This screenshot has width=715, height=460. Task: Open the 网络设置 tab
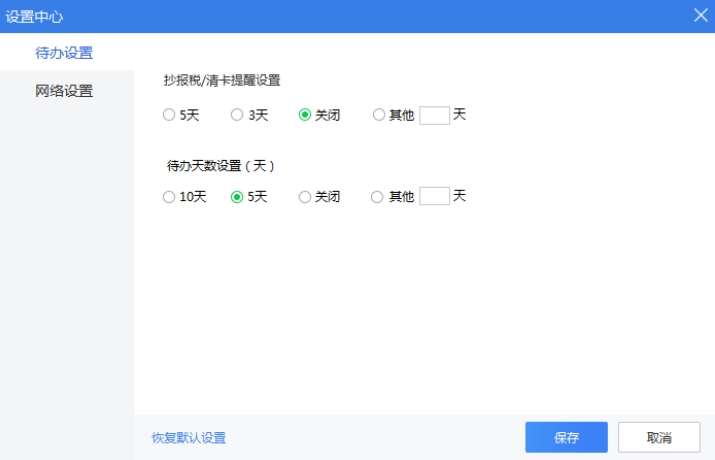pyautogui.click(x=64, y=91)
